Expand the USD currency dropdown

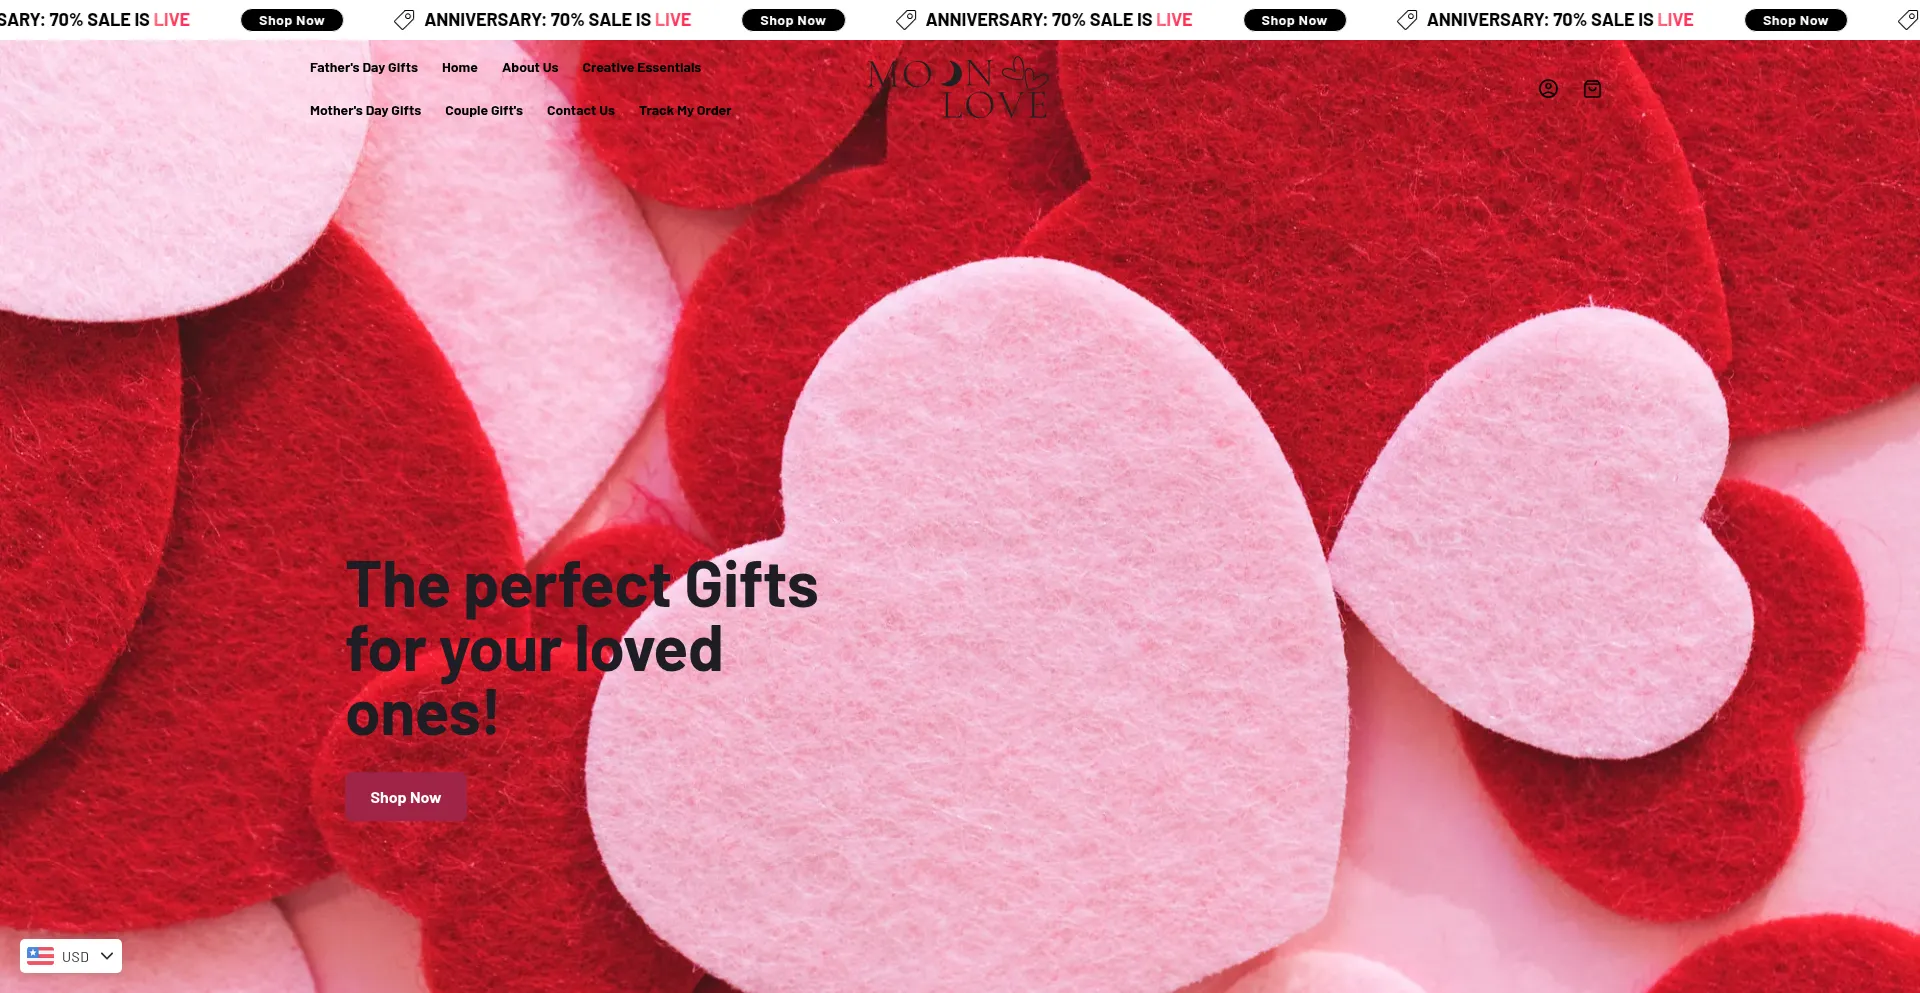coord(71,956)
